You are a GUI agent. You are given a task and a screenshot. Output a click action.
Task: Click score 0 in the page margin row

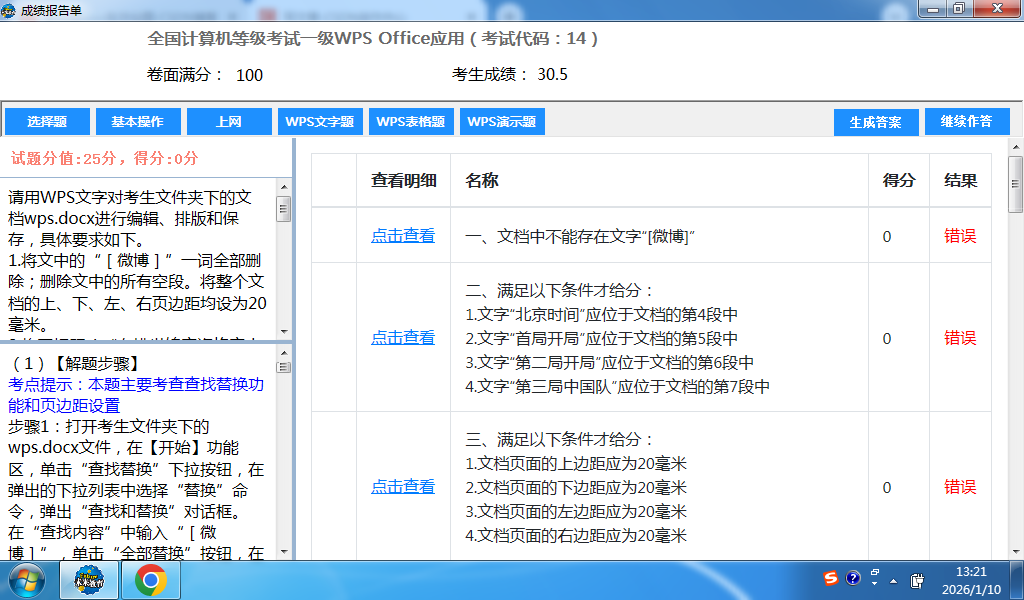pyautogui.click(x=887, y=488)
